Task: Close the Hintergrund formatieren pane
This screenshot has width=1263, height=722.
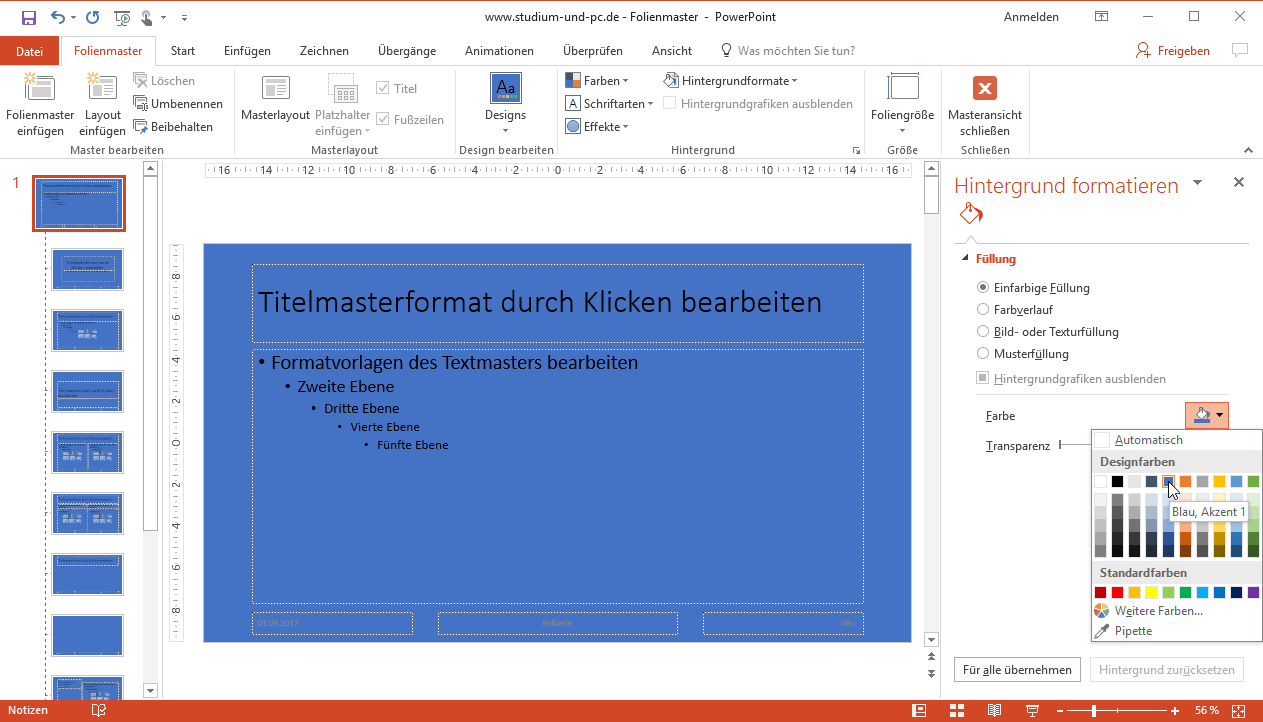Action: 1239,182
